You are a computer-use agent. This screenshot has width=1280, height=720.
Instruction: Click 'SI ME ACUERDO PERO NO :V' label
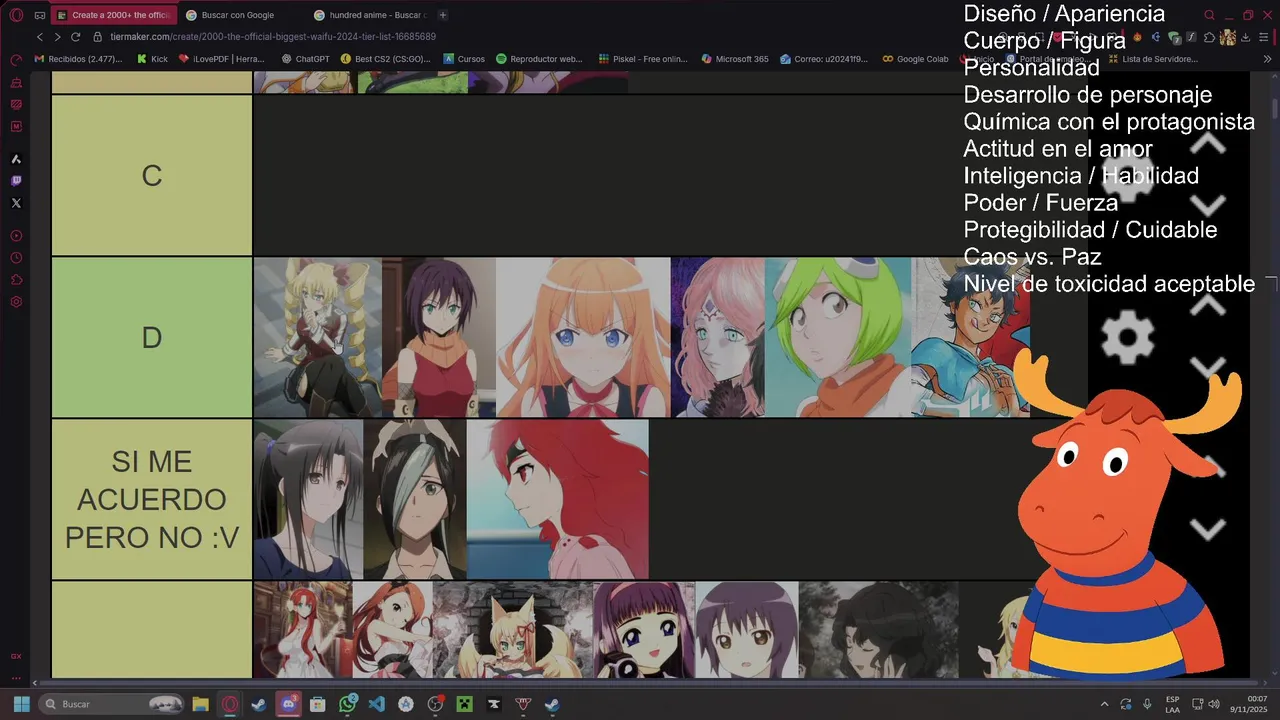coord(152,499)
